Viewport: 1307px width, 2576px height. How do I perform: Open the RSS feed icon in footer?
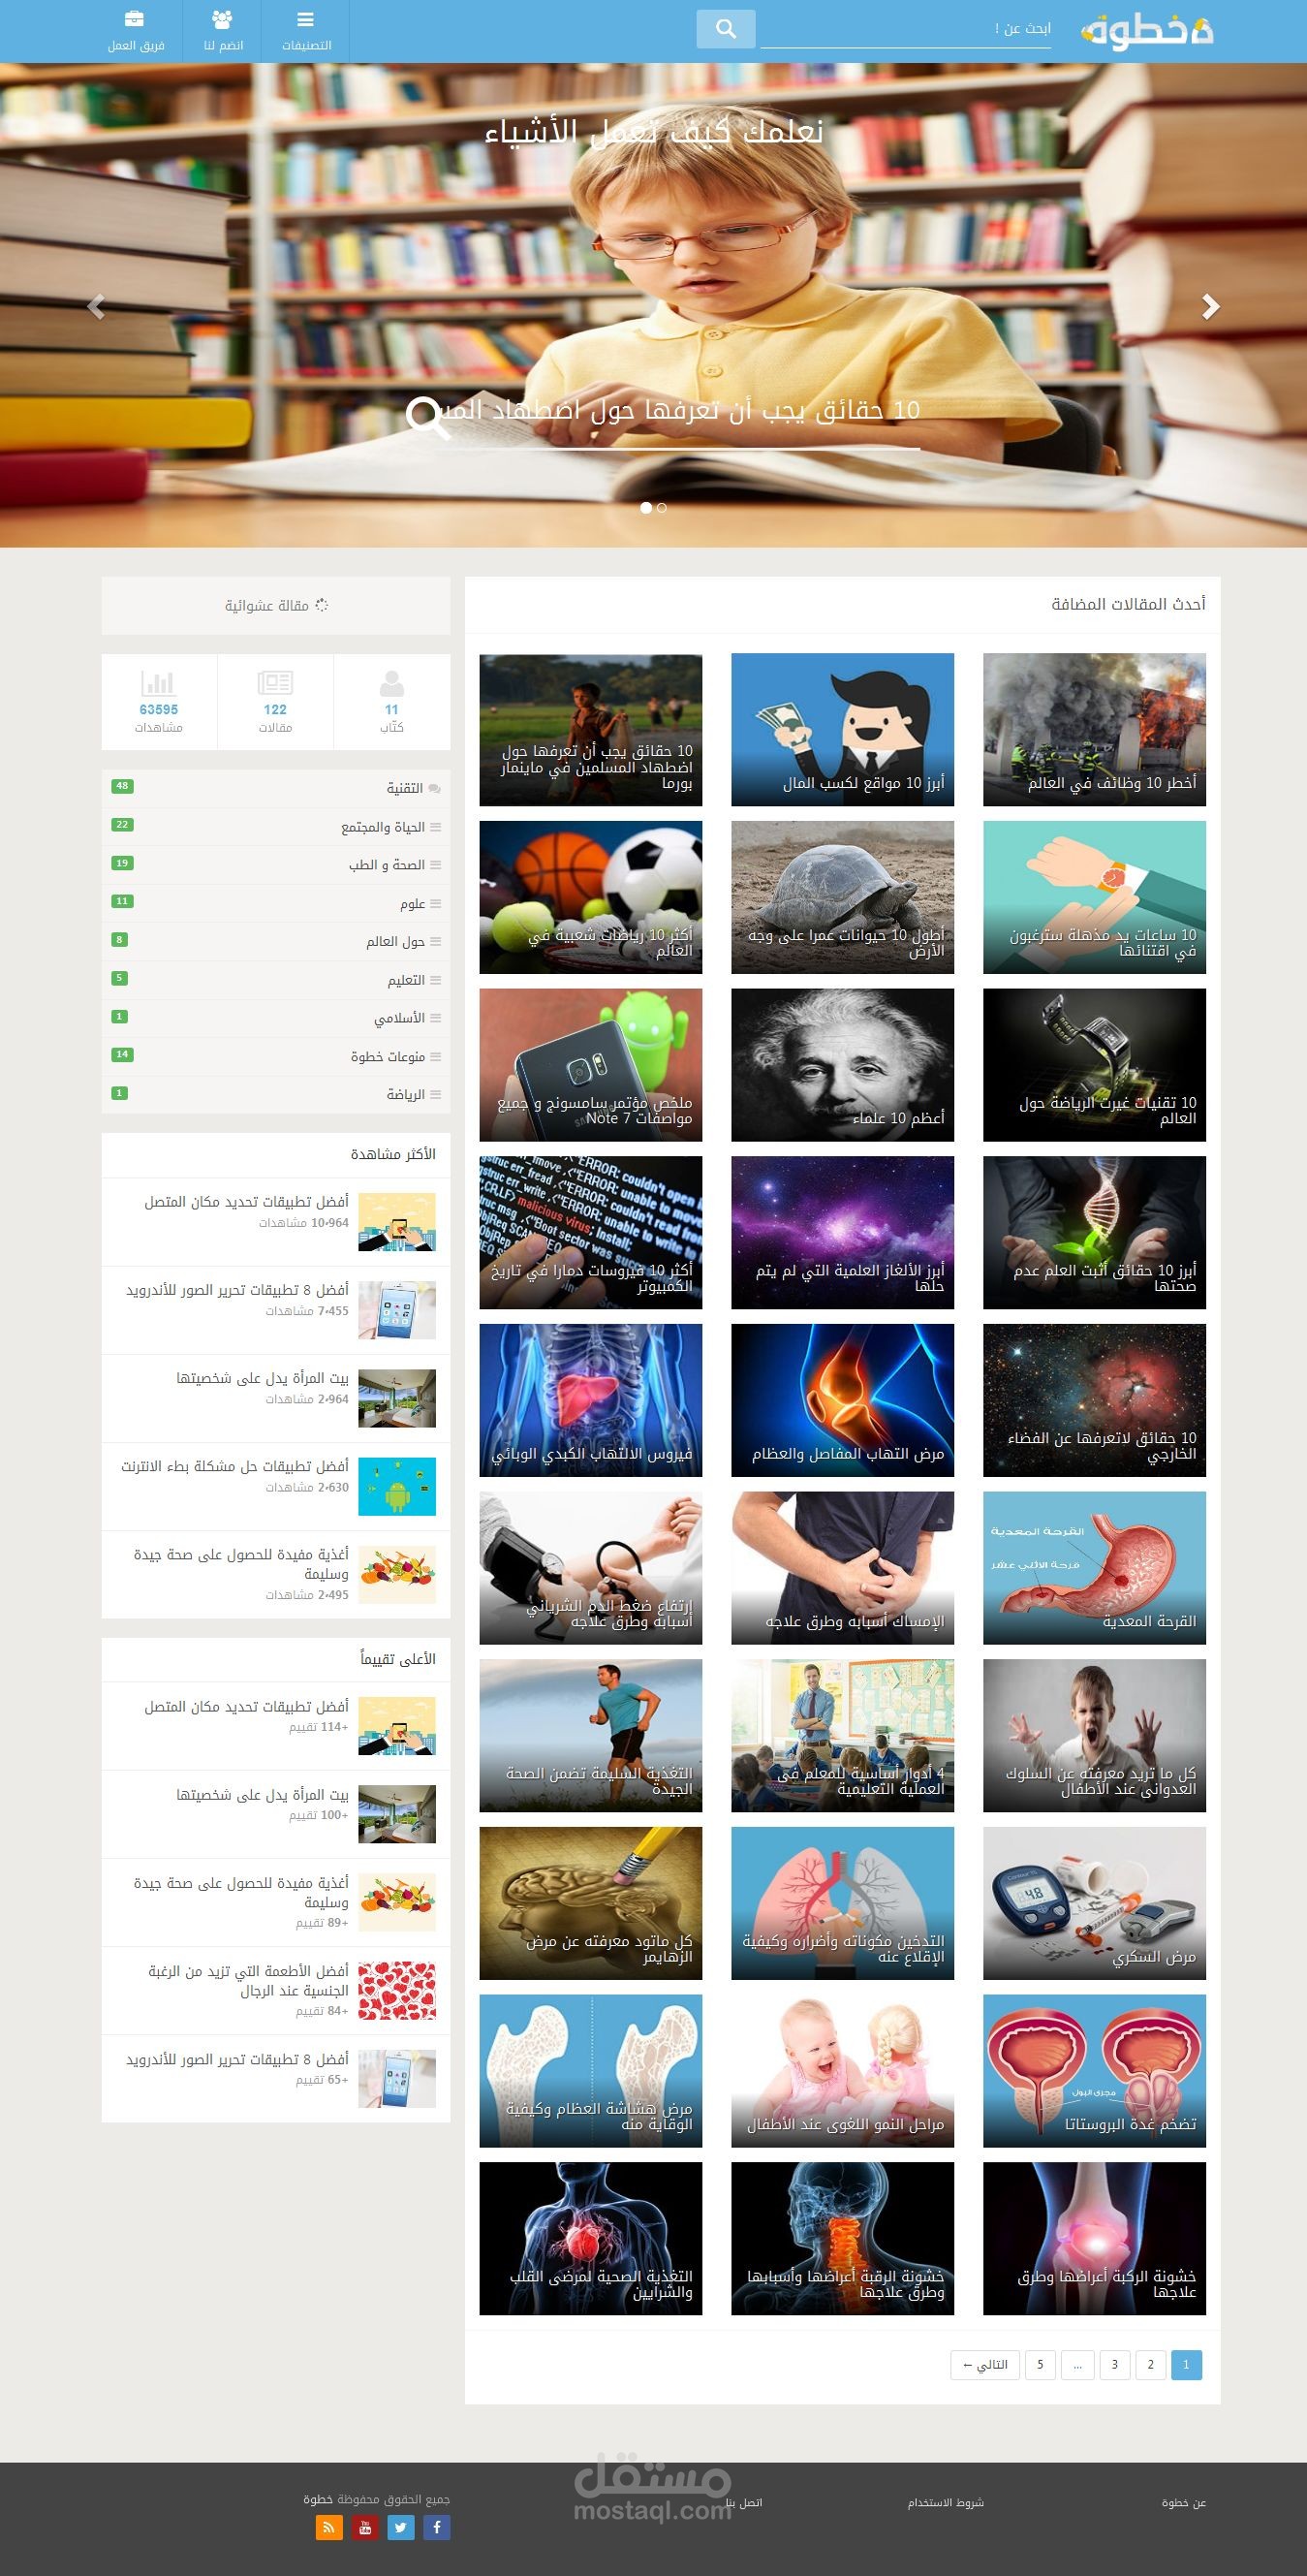[x=329, y=2527]
